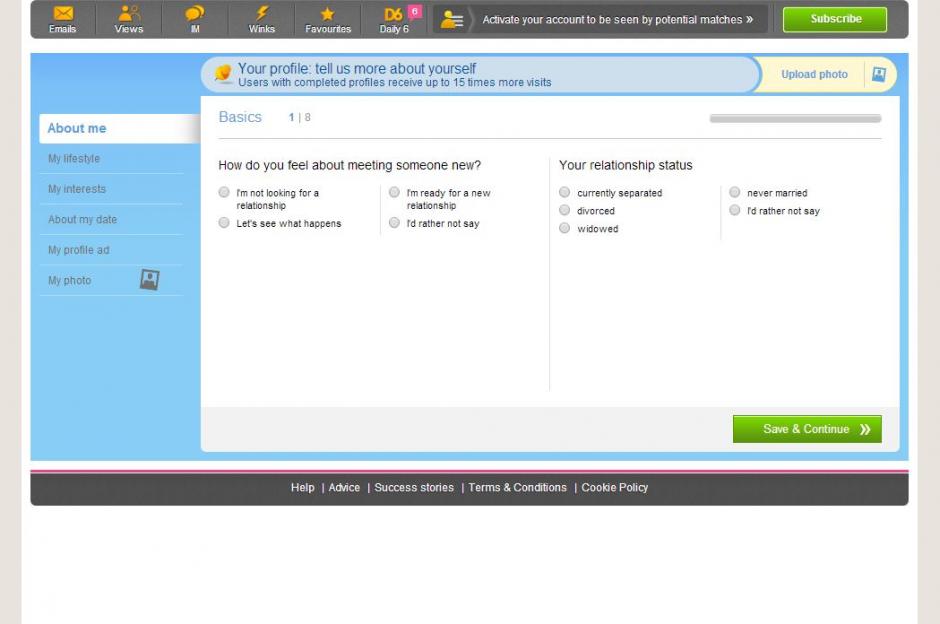
Task: Click the green Subscribe button
Action: coord(835,19)
